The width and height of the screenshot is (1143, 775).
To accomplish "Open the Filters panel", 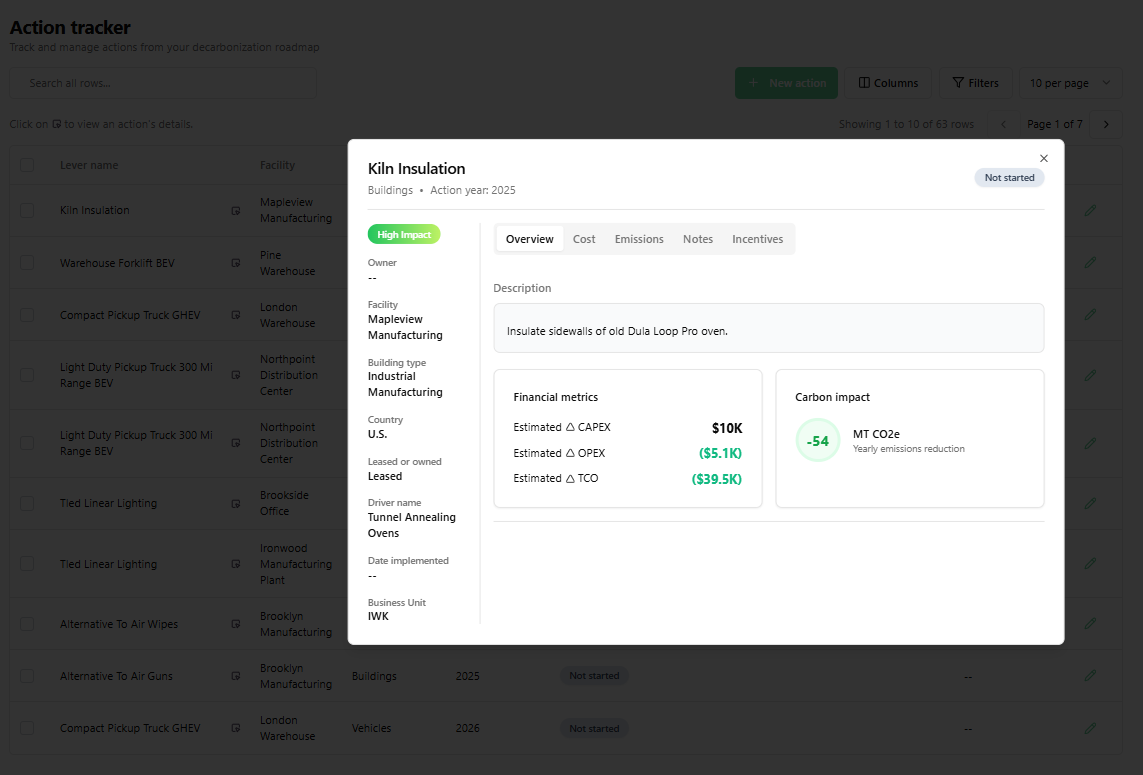I will [x=975, y=83].
